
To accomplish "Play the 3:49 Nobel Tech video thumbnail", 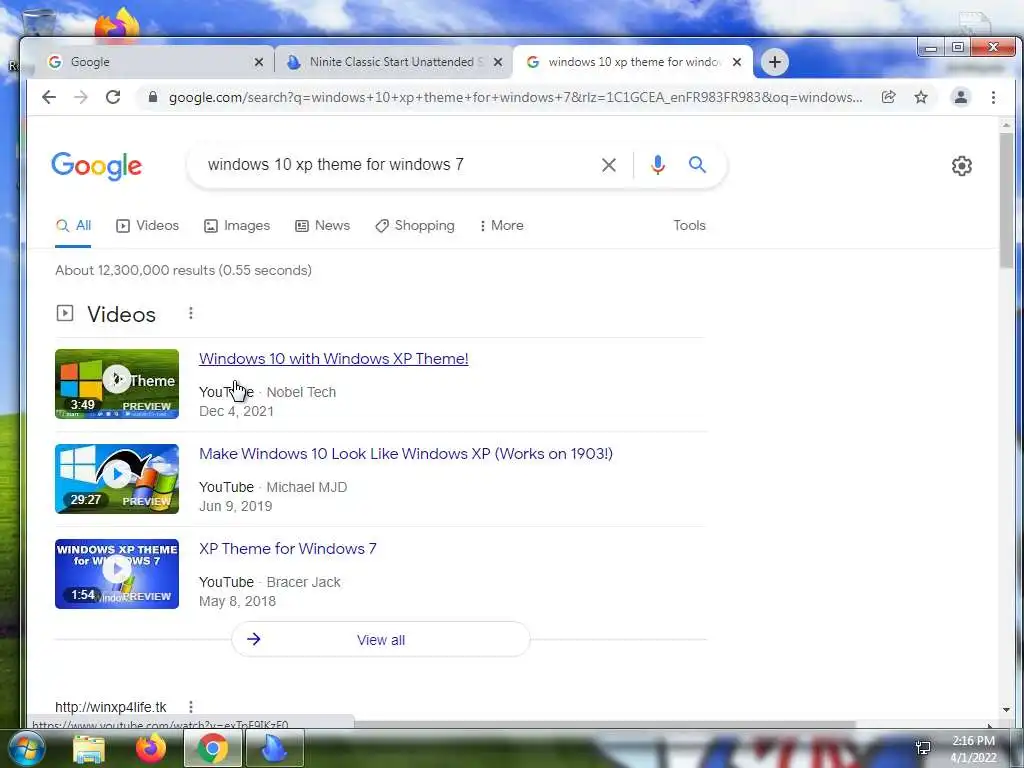I will click(117, 384).
